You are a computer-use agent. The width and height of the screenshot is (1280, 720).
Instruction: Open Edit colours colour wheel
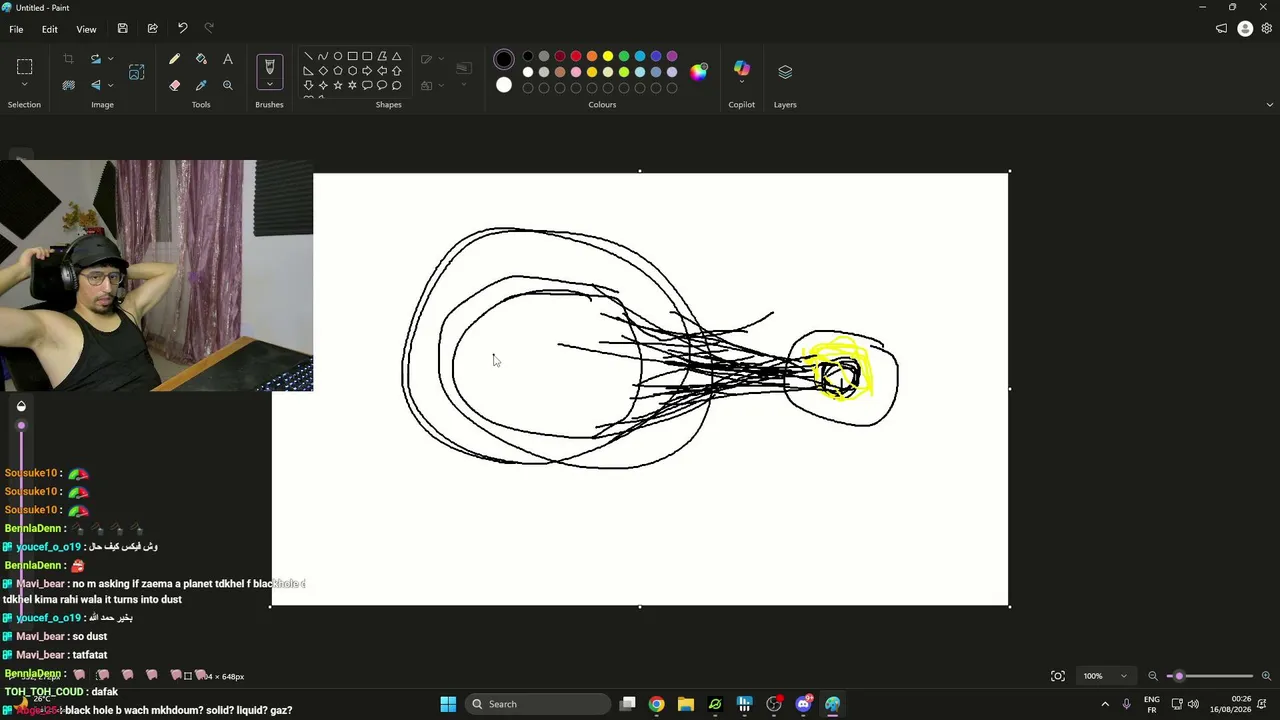click(x=699, y=71)
